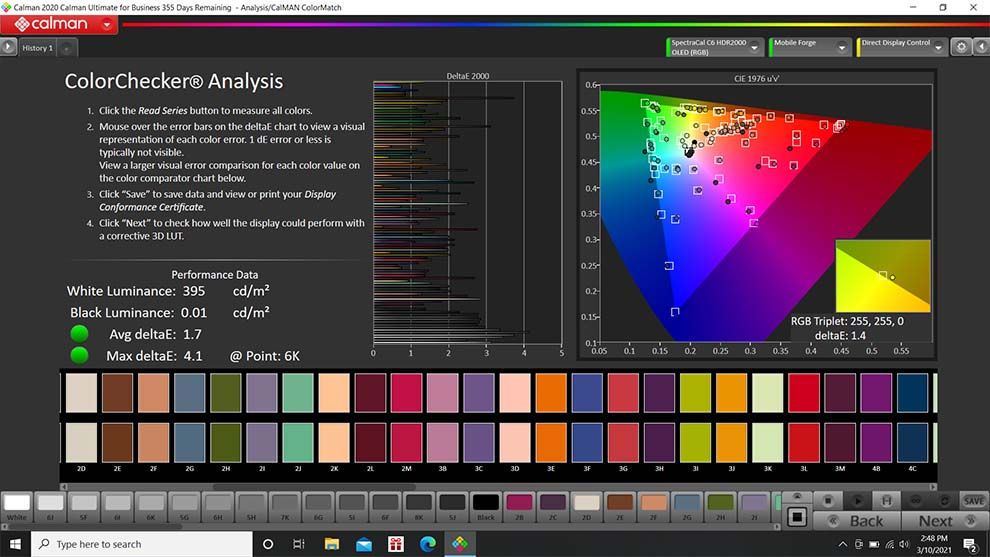
Task: Open Calman settings gear
Action: click(961, 47)
